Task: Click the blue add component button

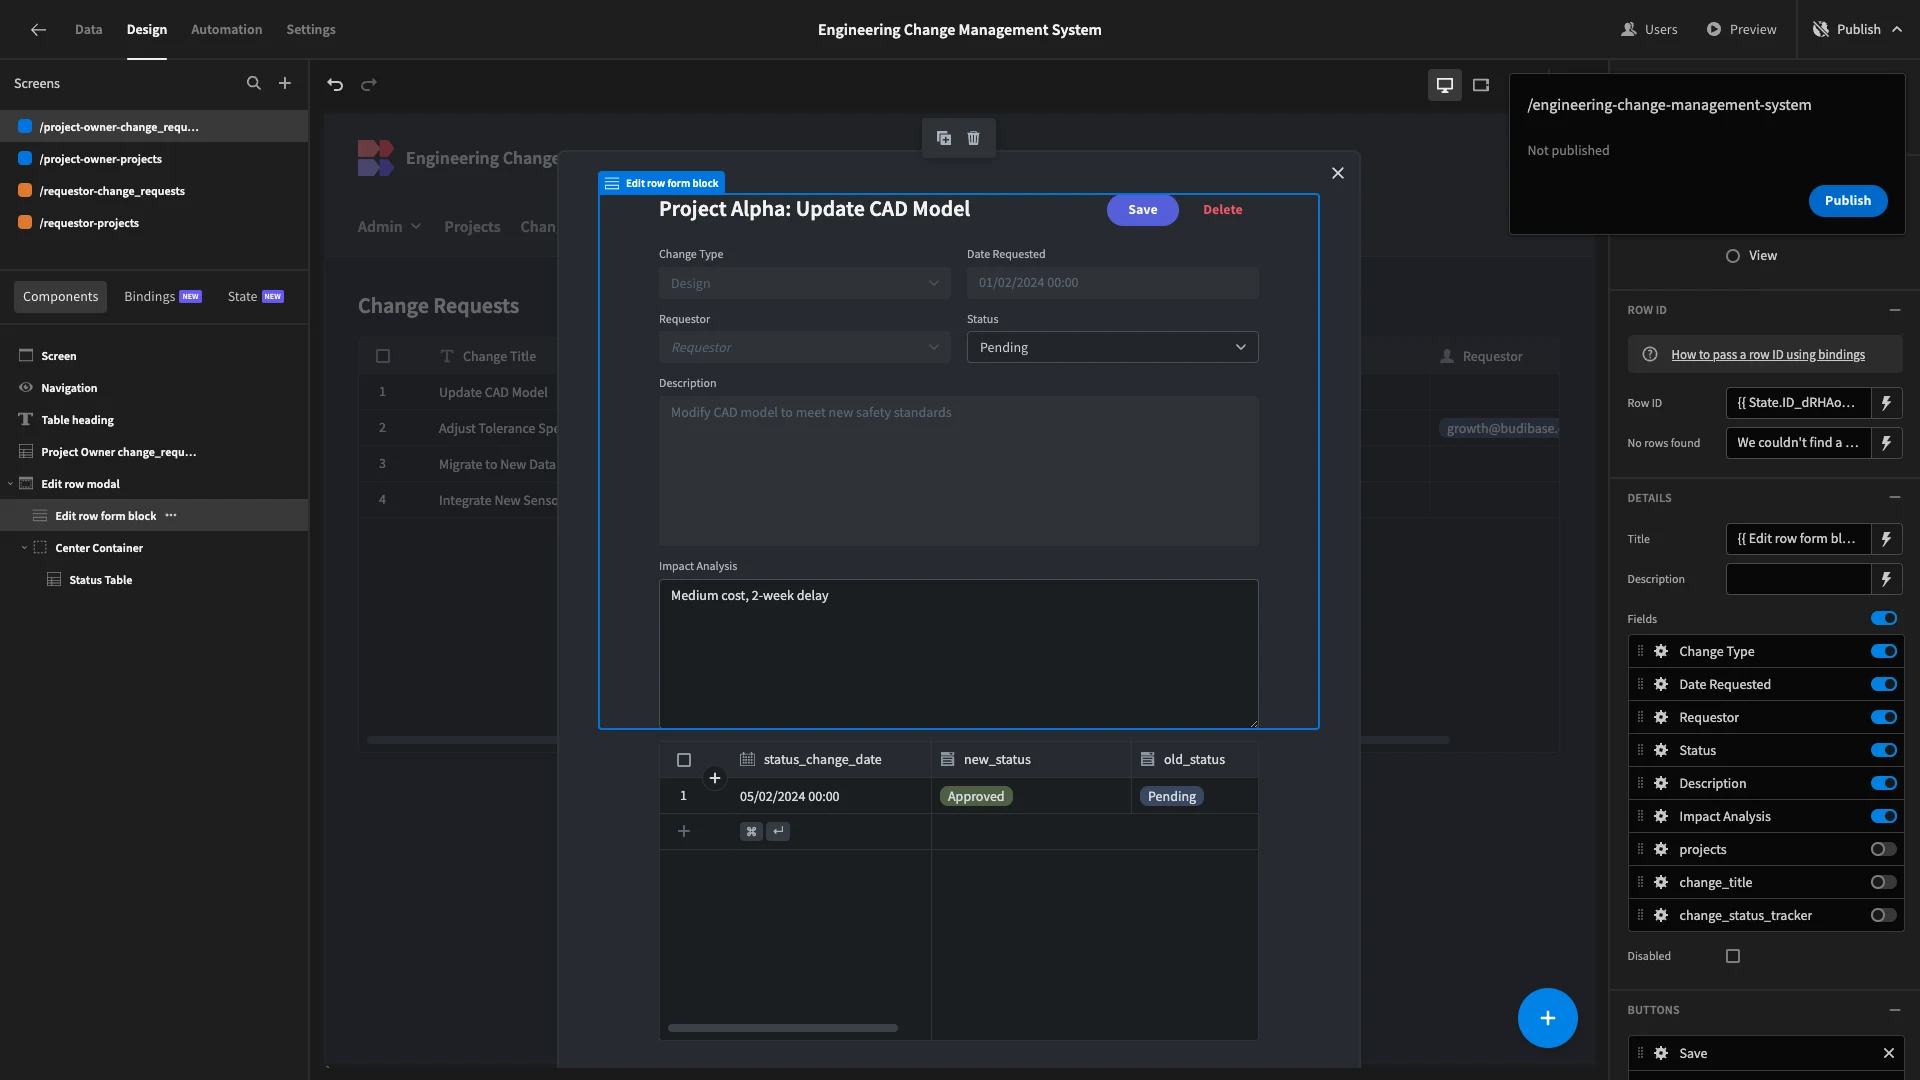Action: pos(1547,1018)
